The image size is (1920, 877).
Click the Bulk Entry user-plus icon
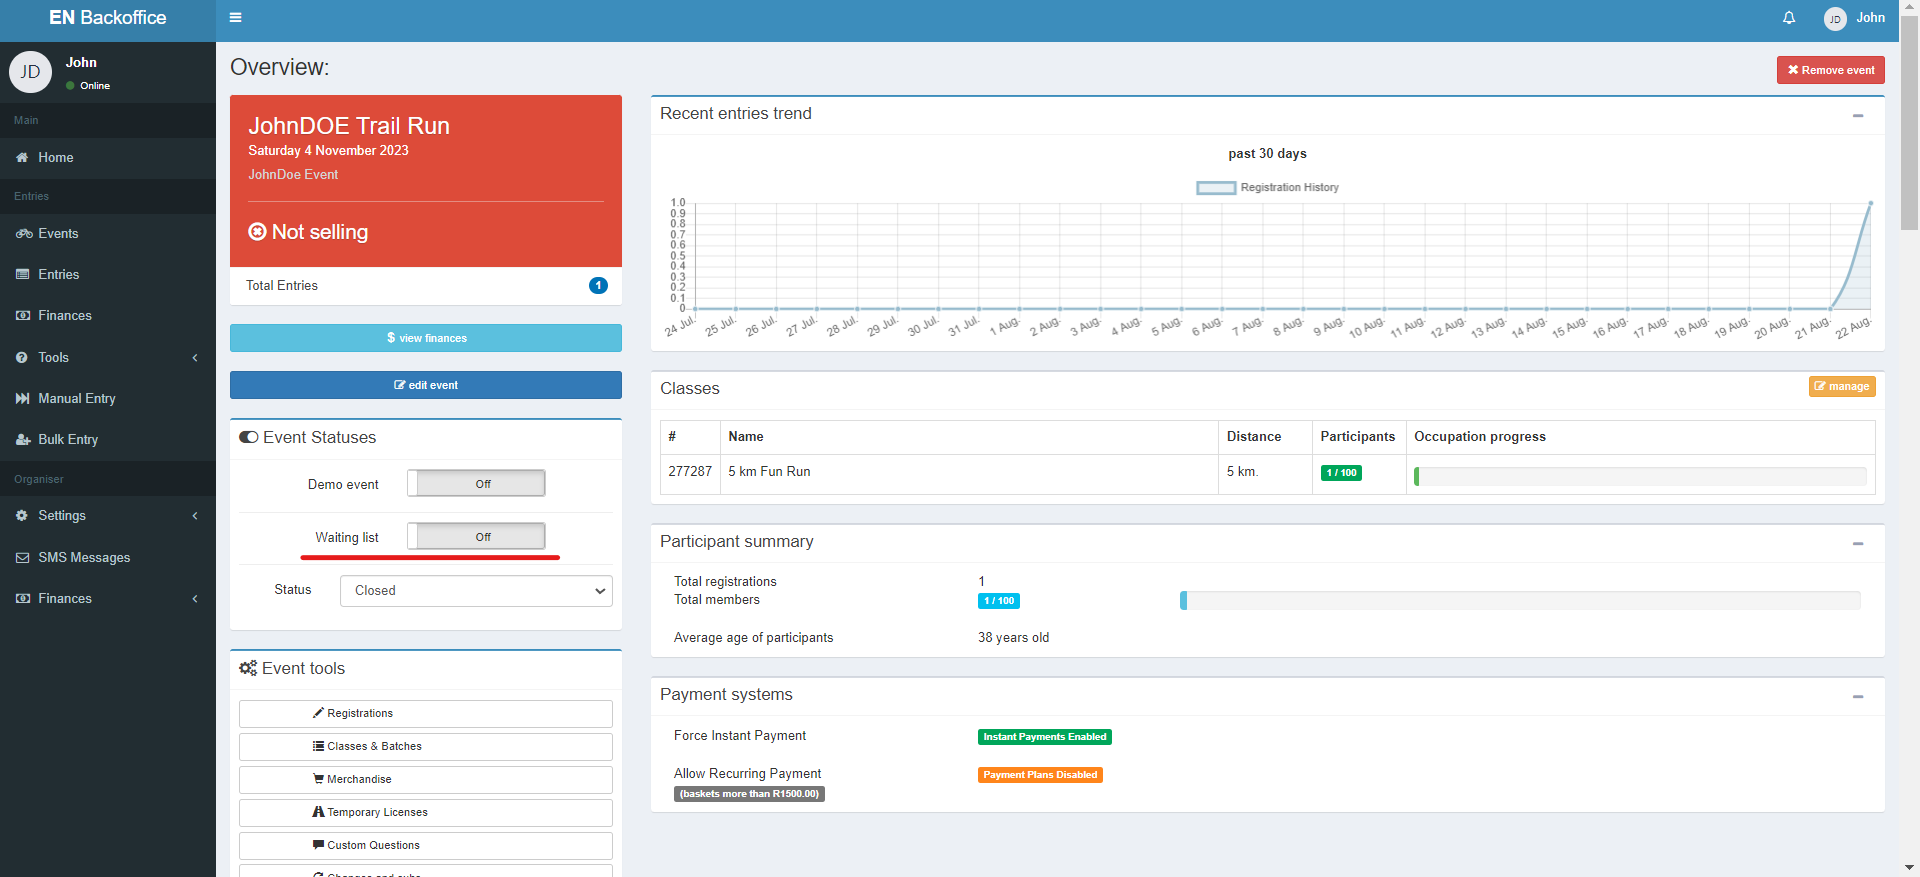[x=23, y=439]
